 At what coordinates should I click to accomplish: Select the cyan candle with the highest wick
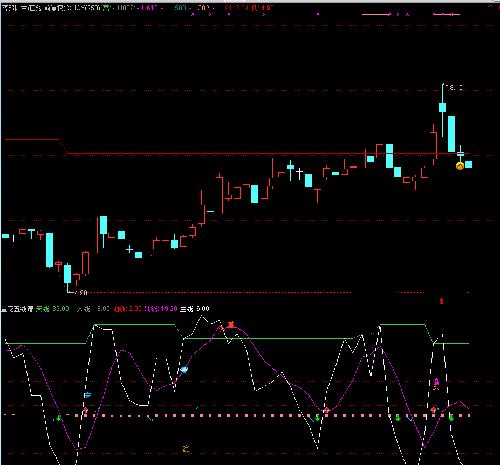pos(443,107)
